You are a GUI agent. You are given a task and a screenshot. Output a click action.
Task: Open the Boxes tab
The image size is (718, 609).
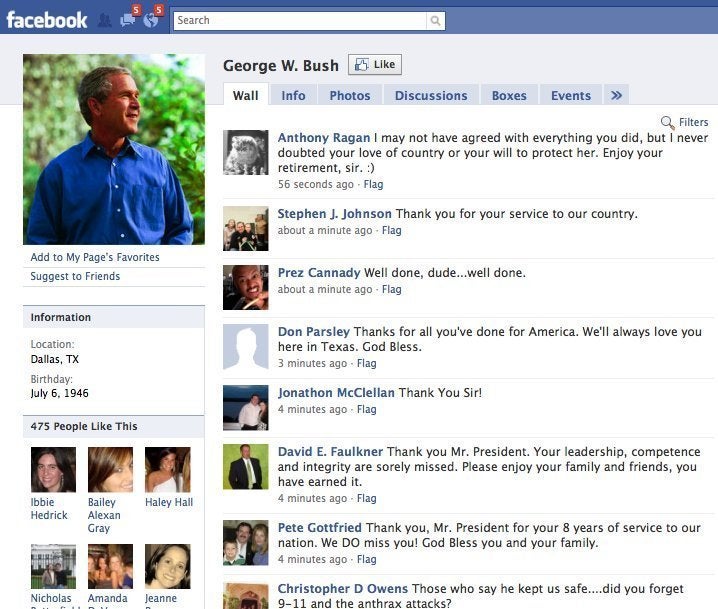coord(509,95)
